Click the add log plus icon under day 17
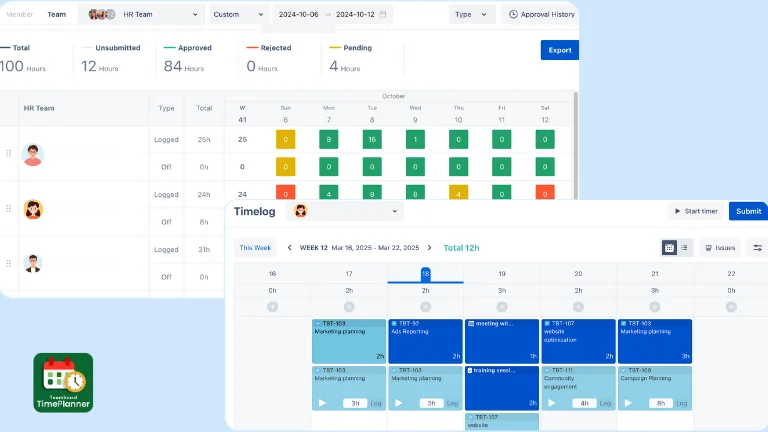Viewport: 768px width, 432px height. click(349, 306)
